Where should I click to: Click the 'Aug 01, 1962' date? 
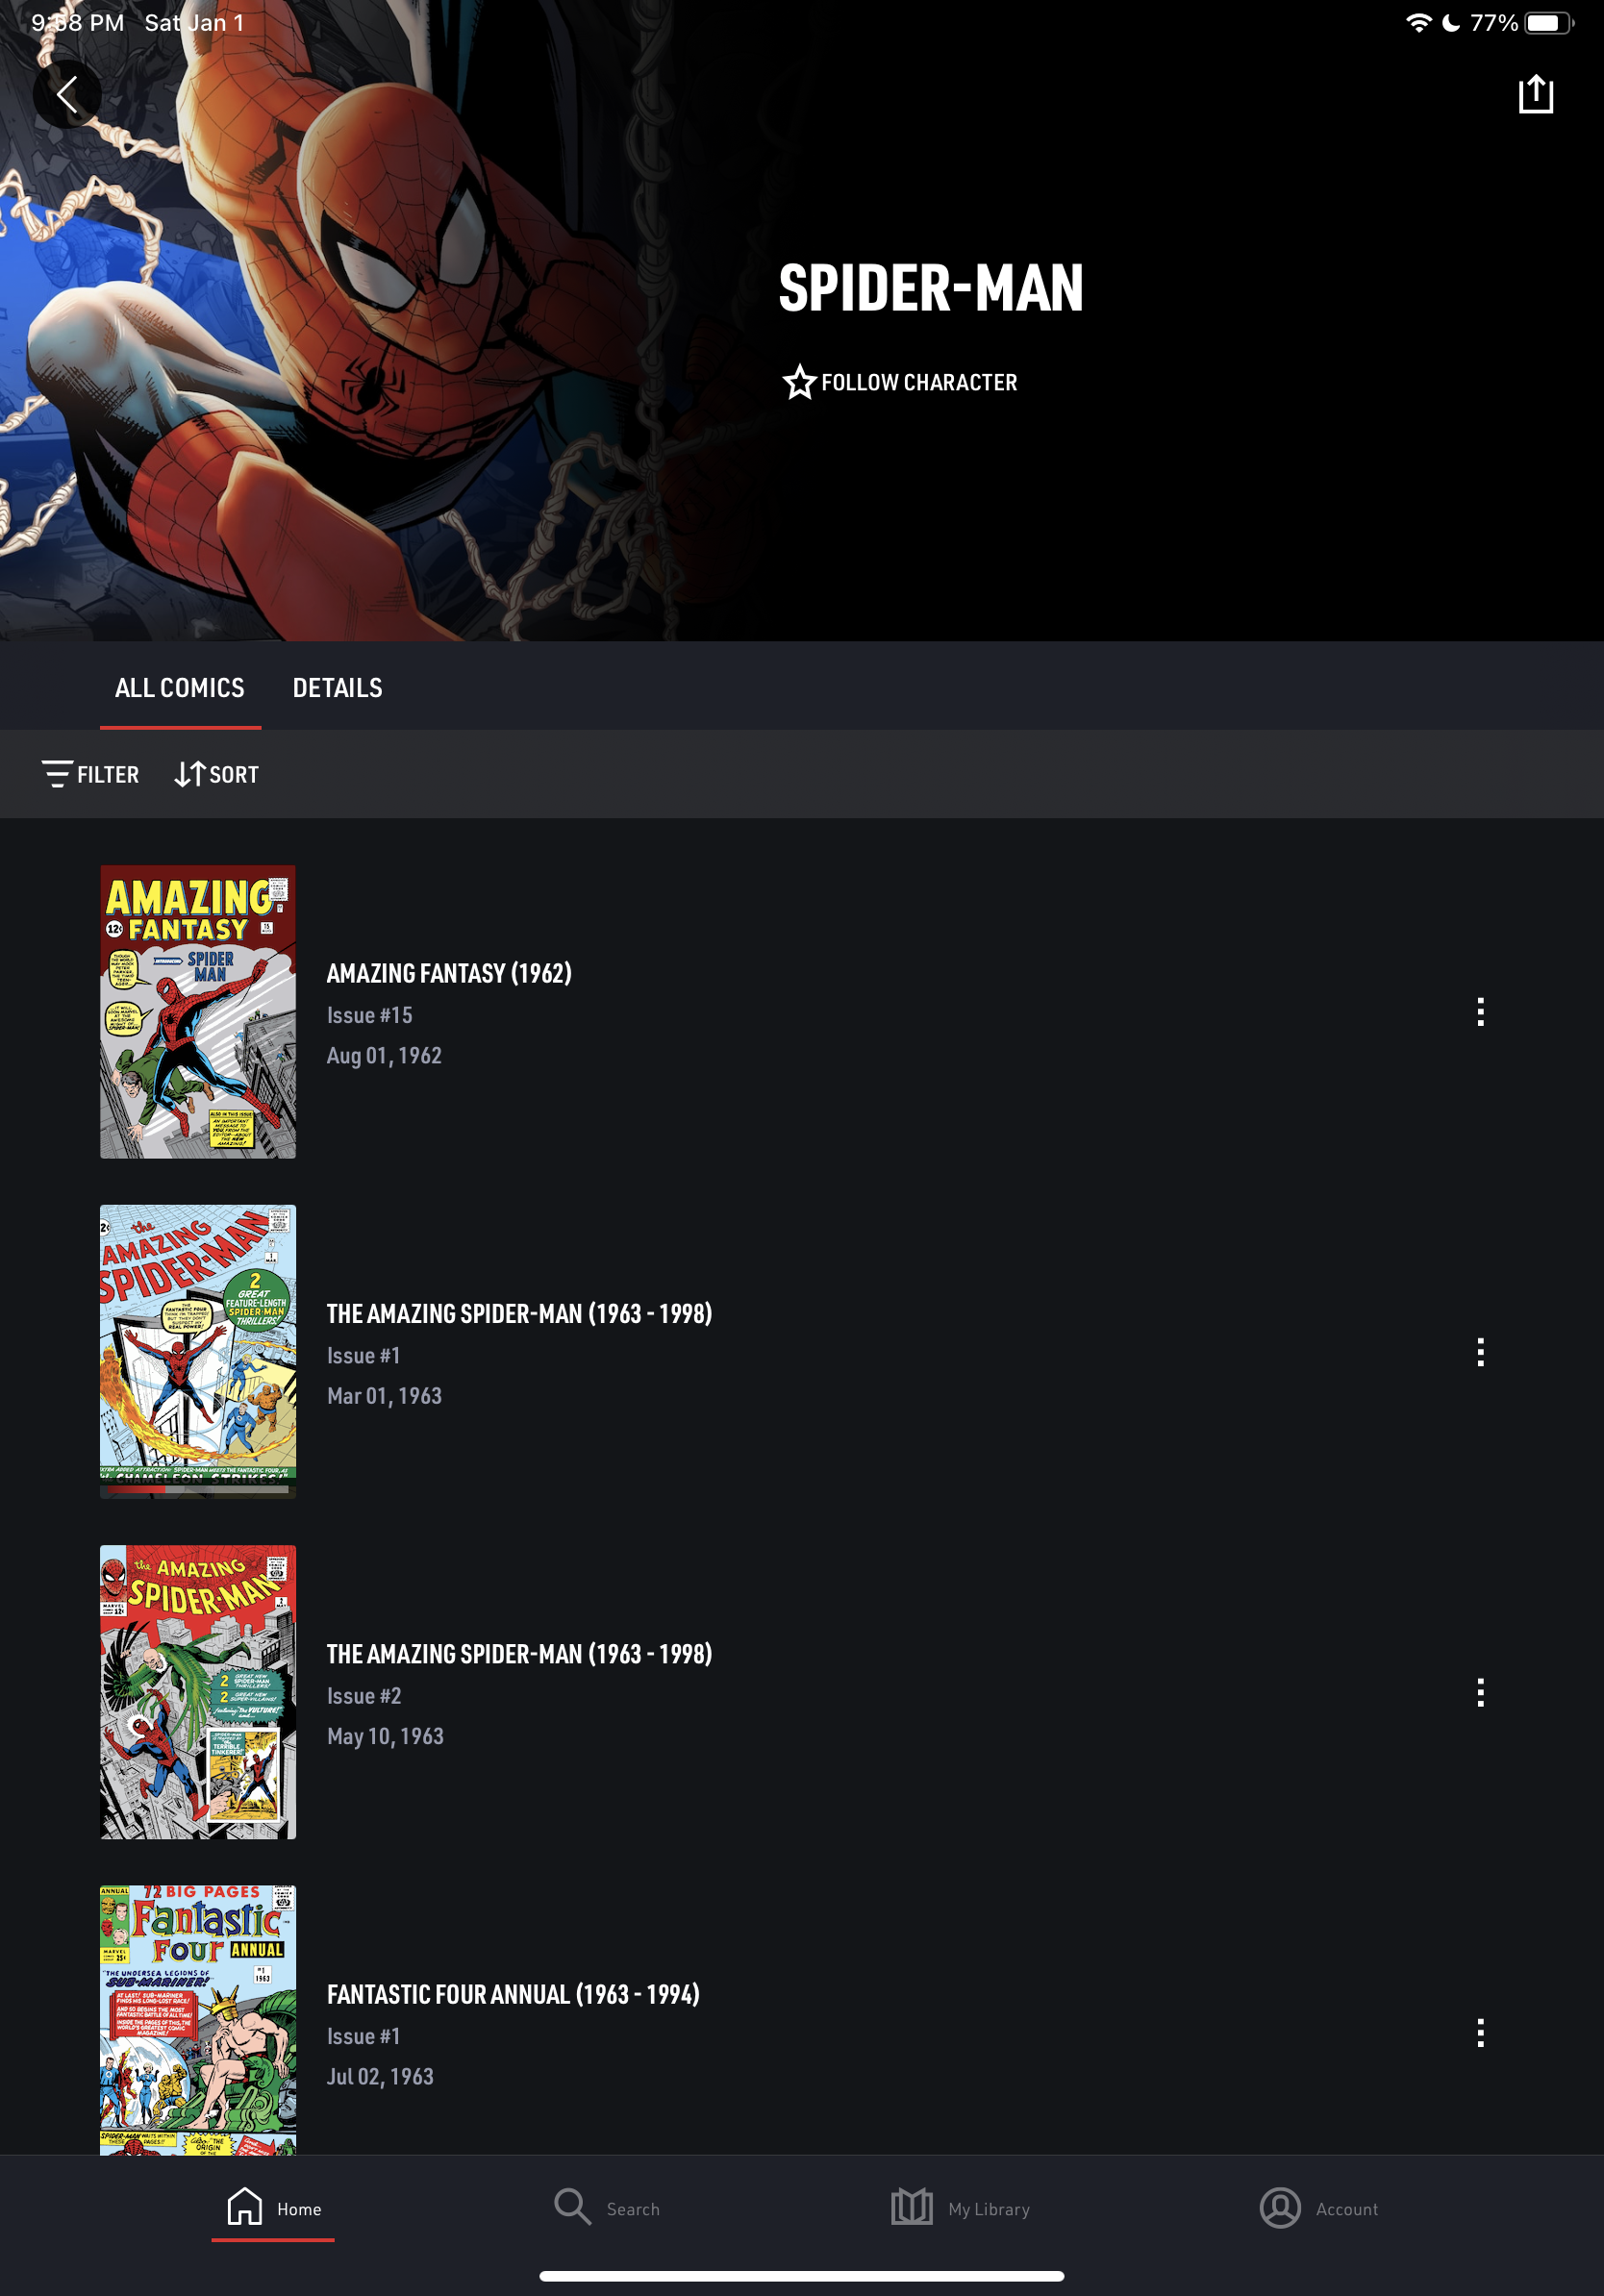click(x=384, y=1056)
